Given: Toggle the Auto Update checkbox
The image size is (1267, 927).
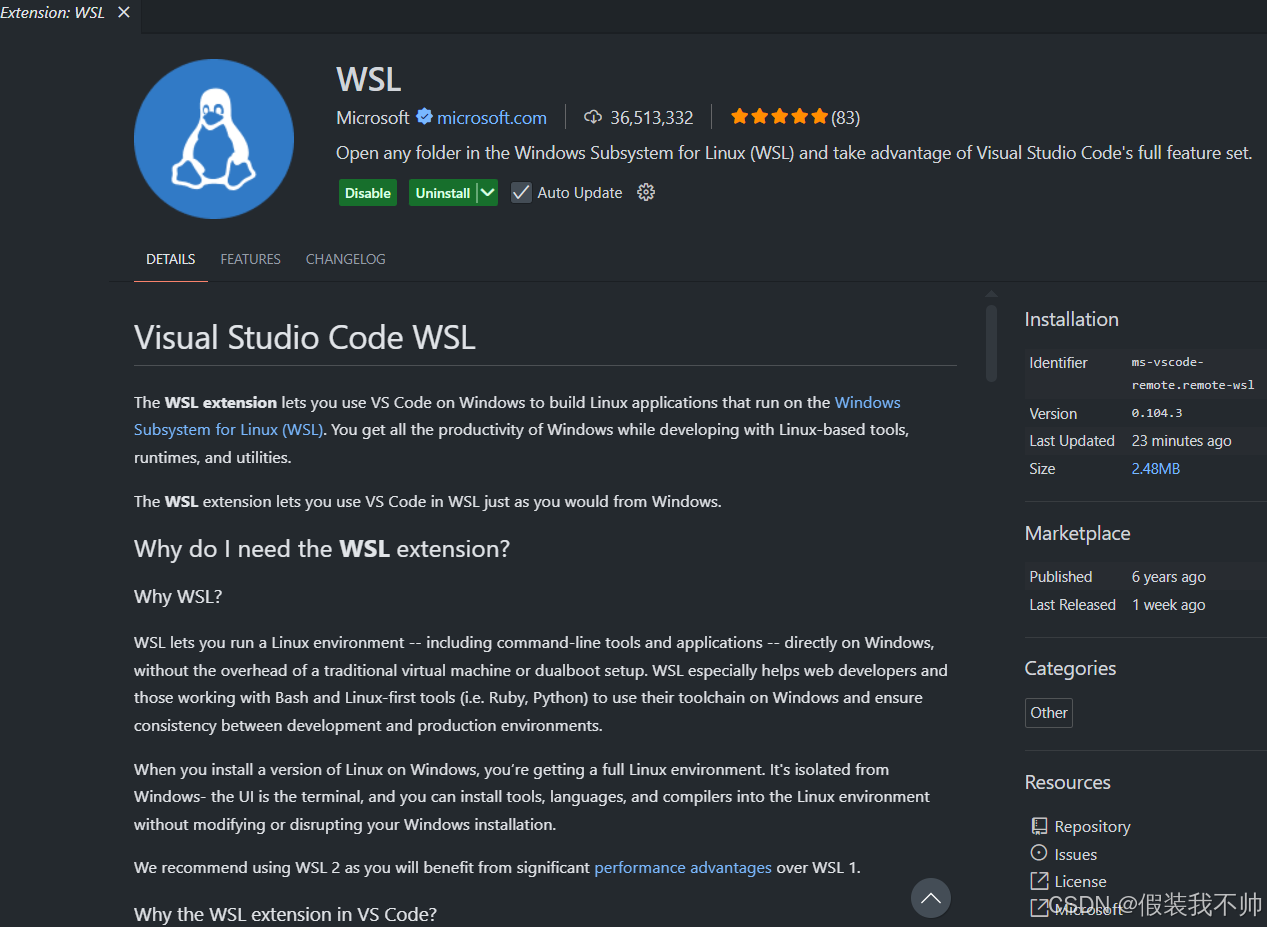Looking at the screenshot, I should [521, 192].
